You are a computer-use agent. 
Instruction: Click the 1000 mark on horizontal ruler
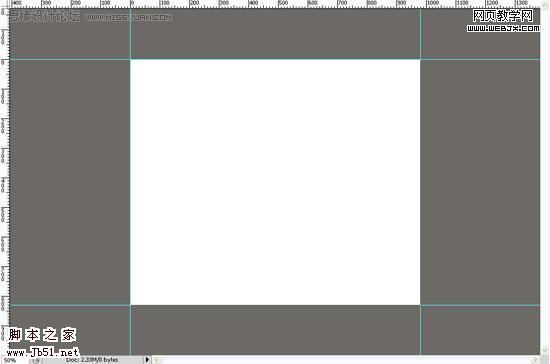432,3
